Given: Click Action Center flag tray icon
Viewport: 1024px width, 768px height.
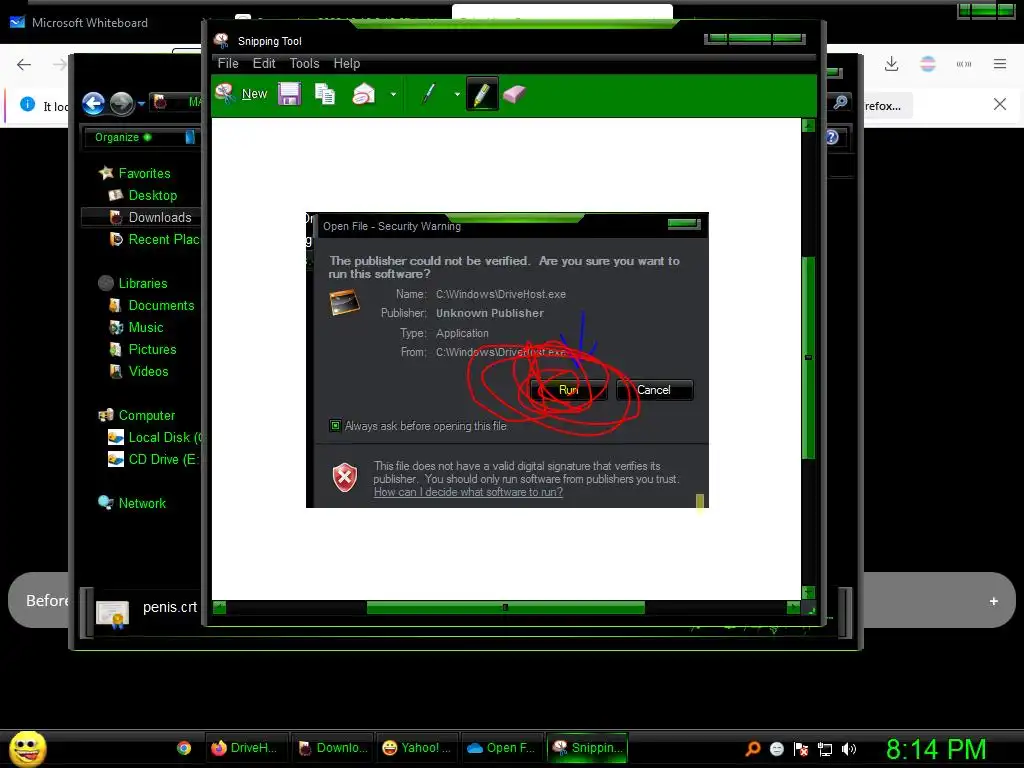Looking at the screenshot, I should click(801, 749).
